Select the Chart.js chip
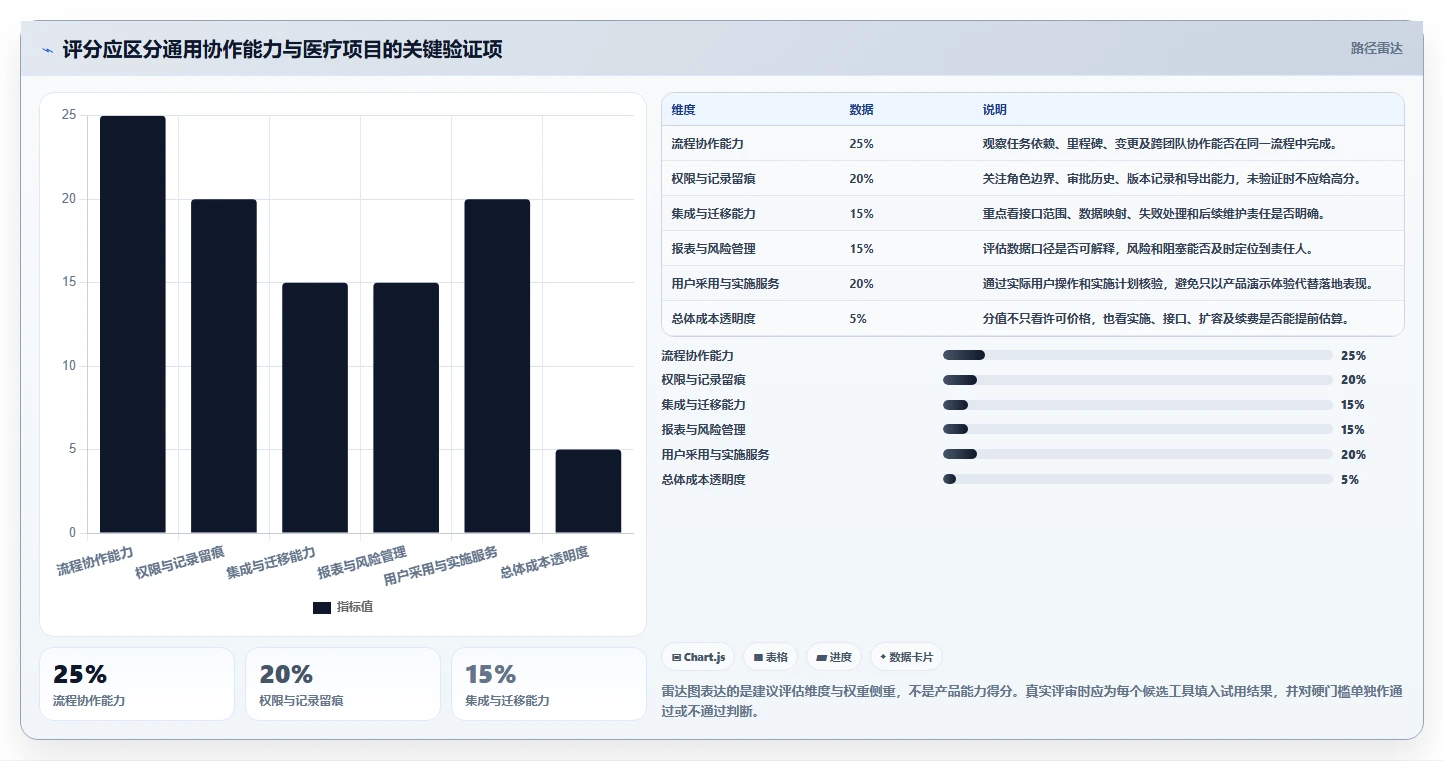 (x=699, y=657)
